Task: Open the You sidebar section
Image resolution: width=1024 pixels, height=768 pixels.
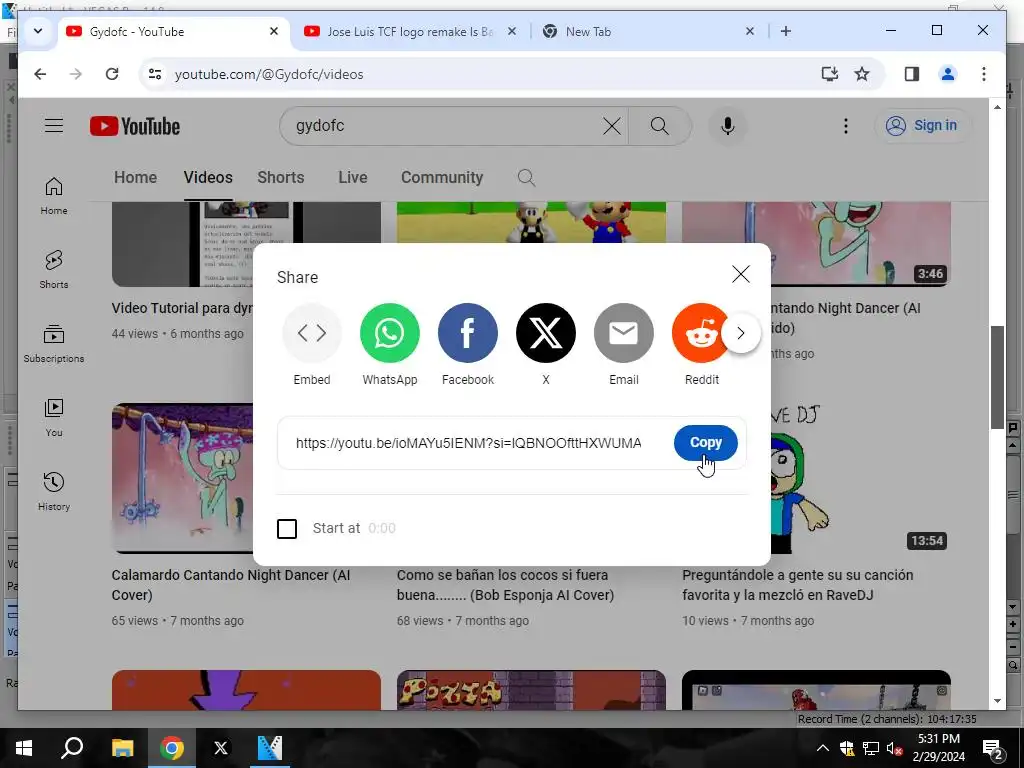Action: coord(54,418)
